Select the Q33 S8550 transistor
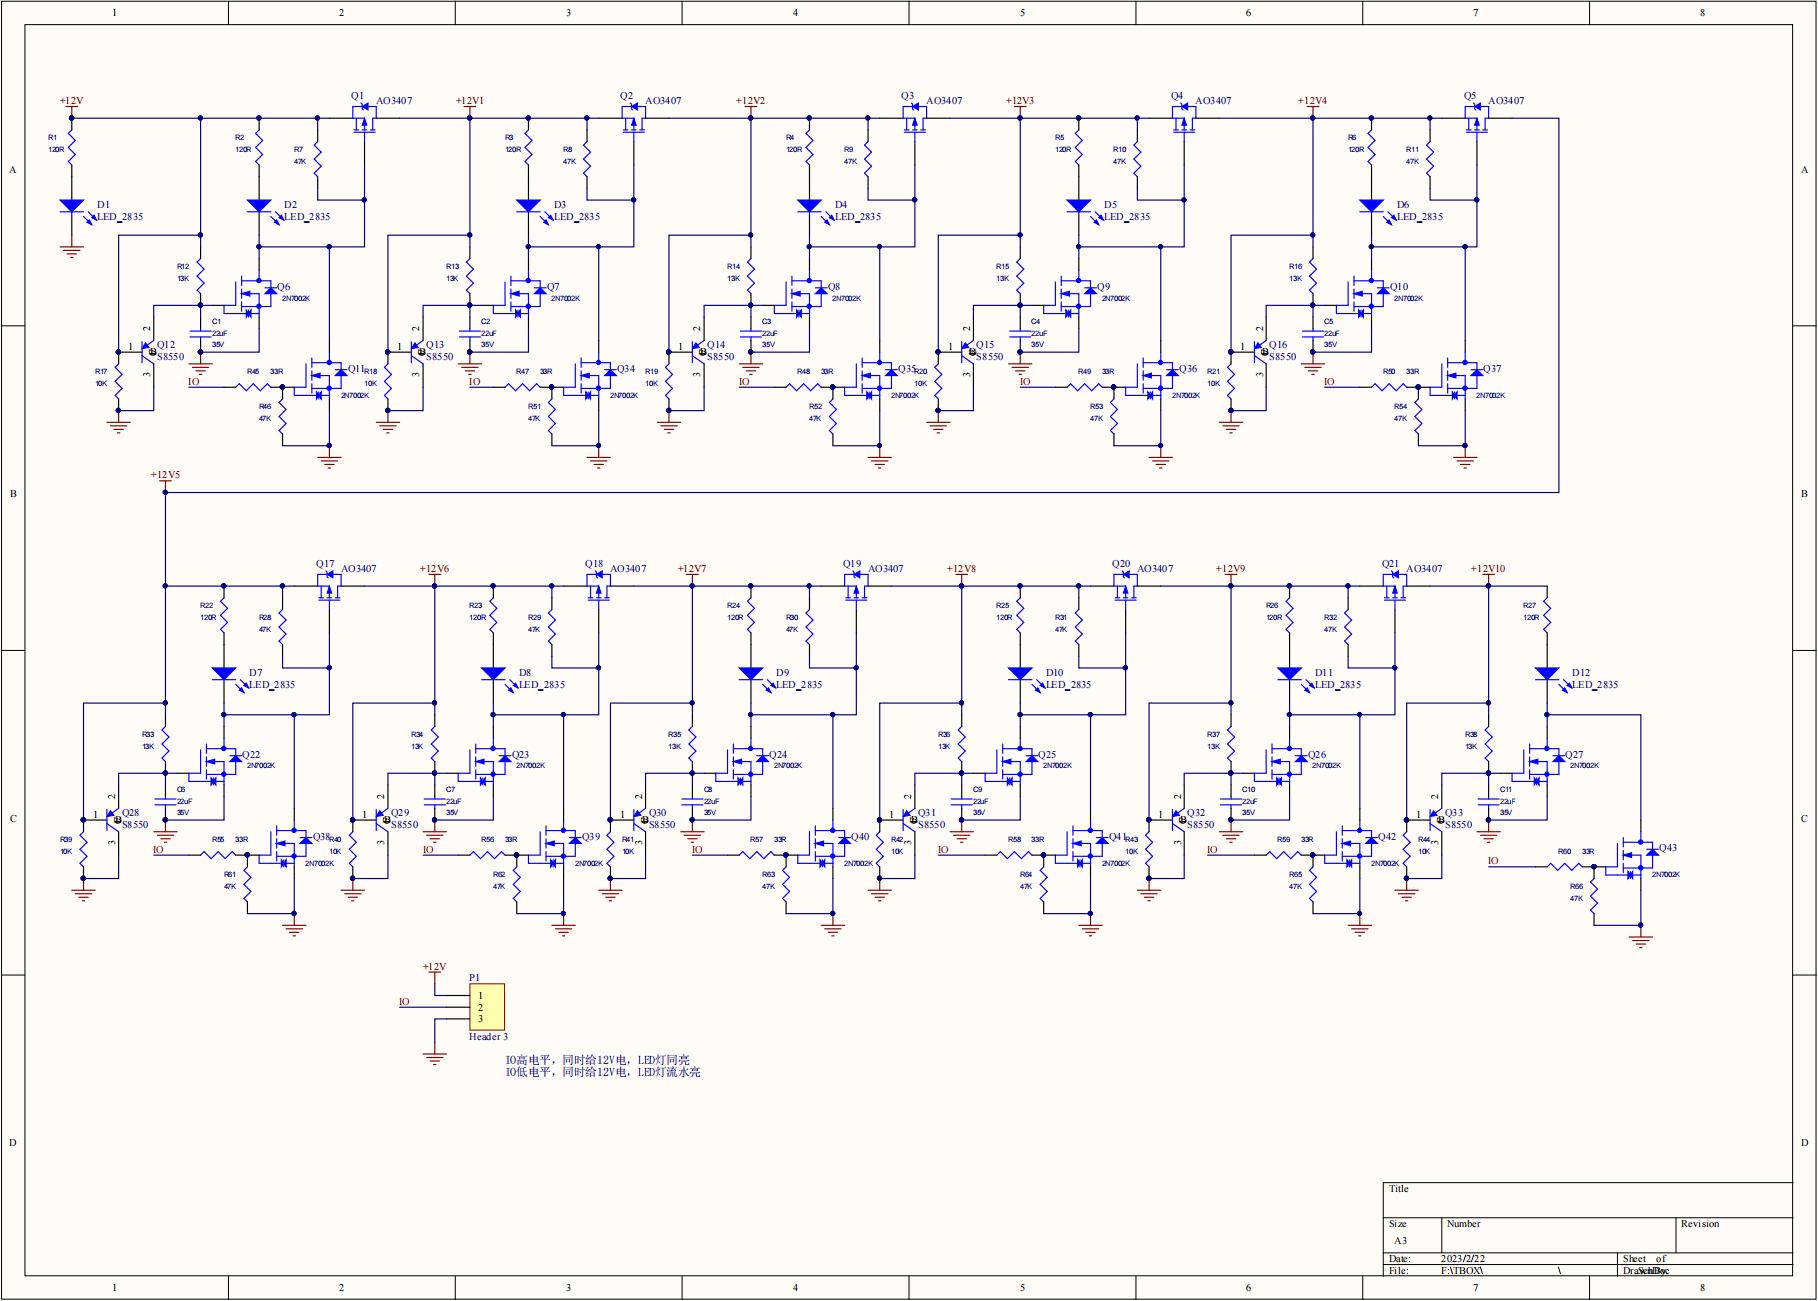Viewport: 1818px width, 1301px height. [x=1436, y=820]
